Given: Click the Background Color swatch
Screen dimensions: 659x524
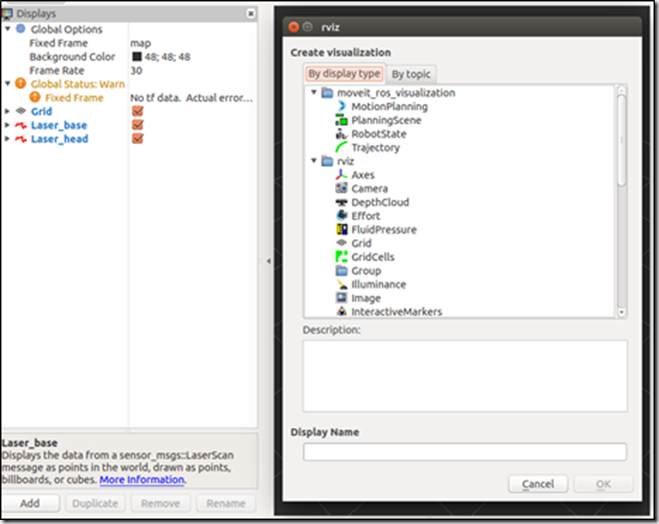Looking at the screenshot, I should click(137, 56).
